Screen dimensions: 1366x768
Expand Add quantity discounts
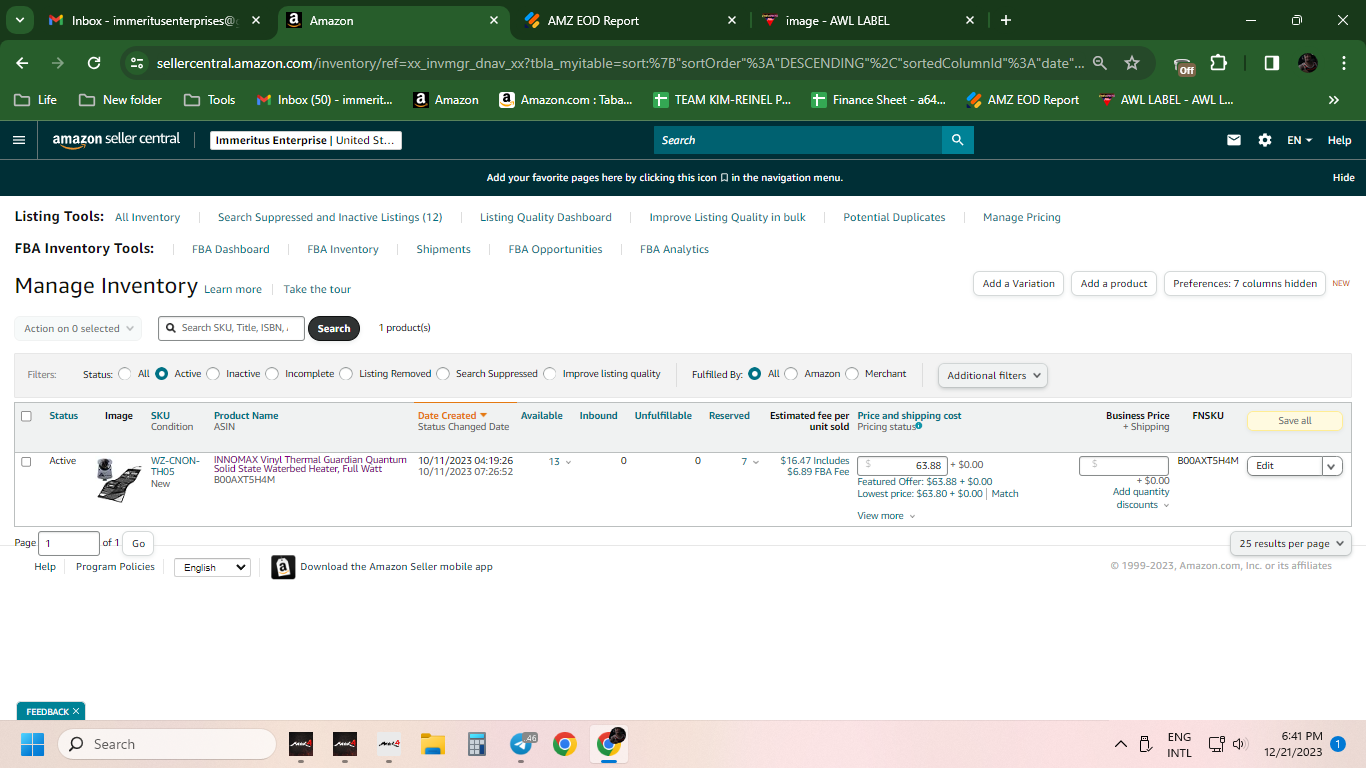[x=1141, y=498]
